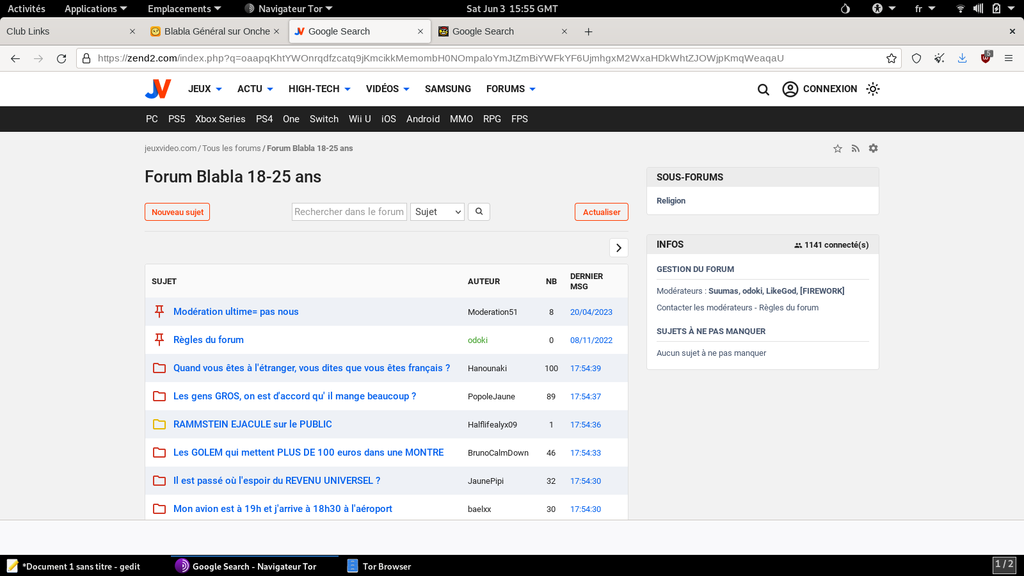The width and height of the screenshot is (1024, 576).
Task: Expand the HIGH-TECH dropdown menu
Action: 319,89
